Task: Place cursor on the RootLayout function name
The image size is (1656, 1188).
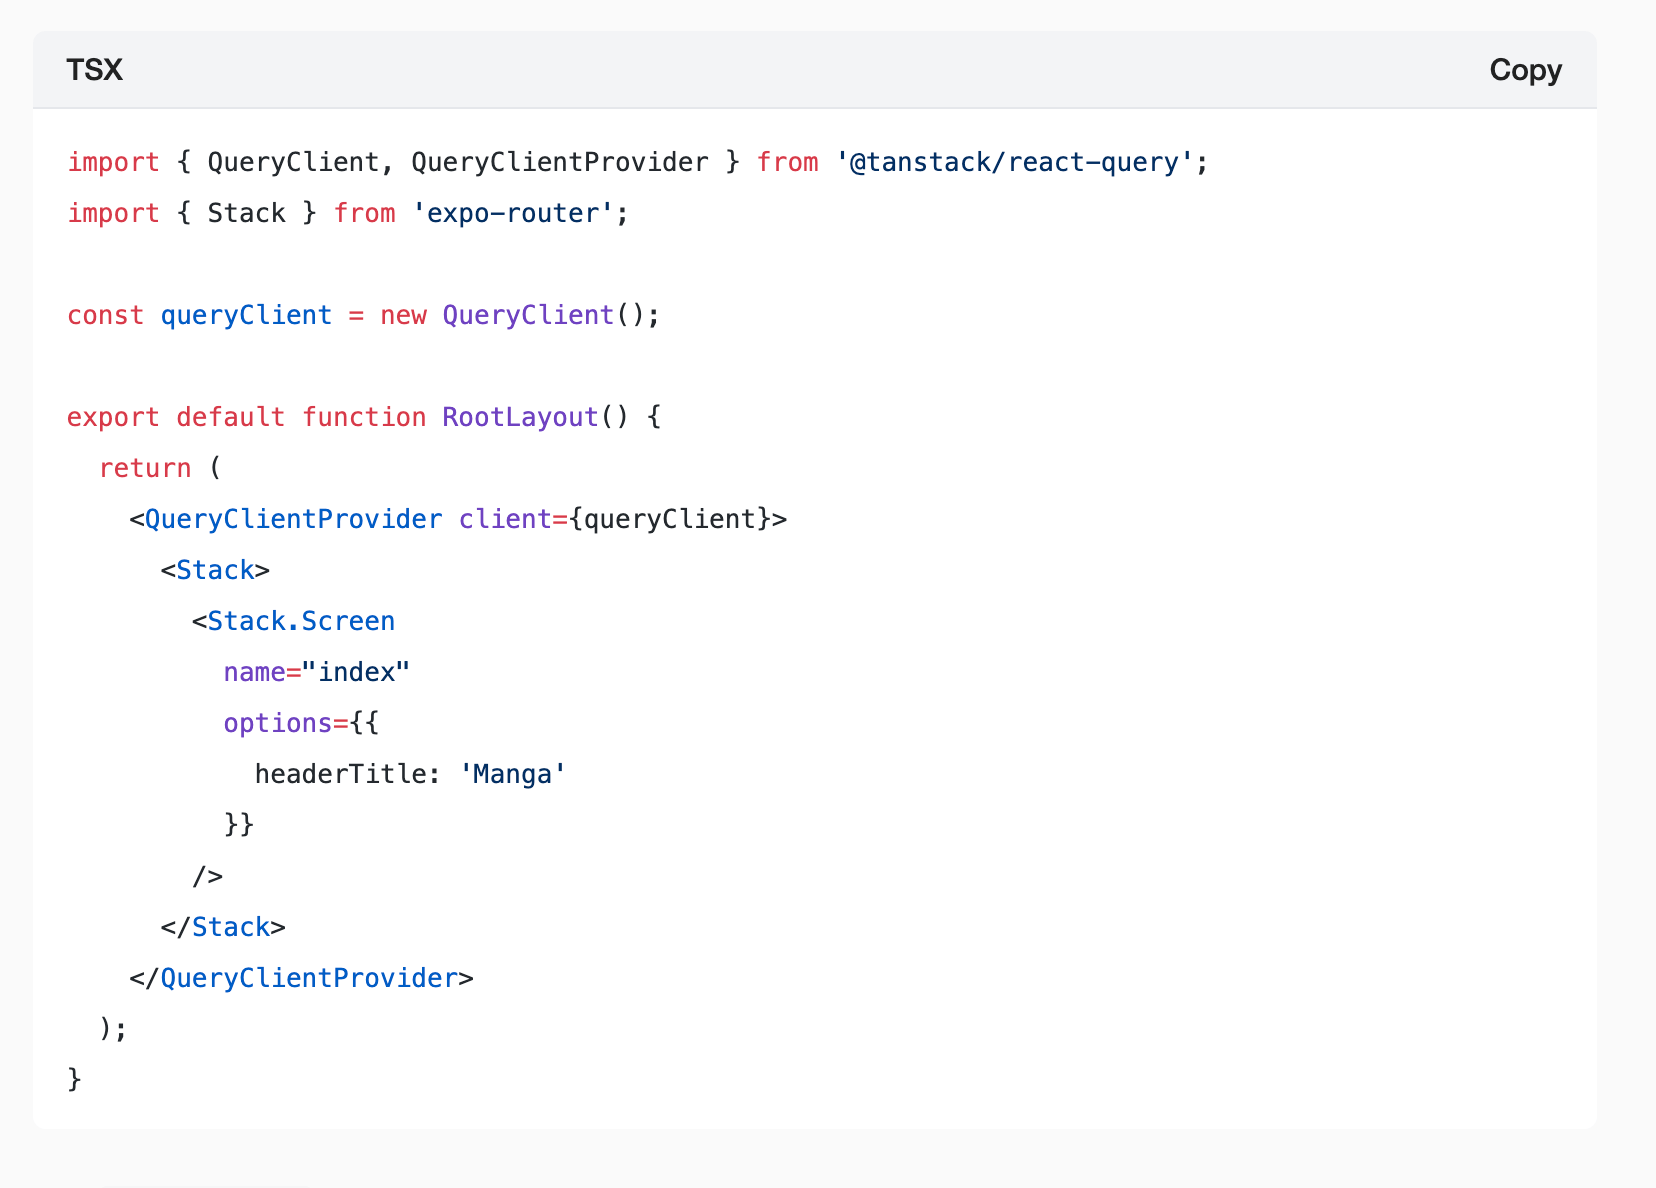Action: click(x=520, y=417)
